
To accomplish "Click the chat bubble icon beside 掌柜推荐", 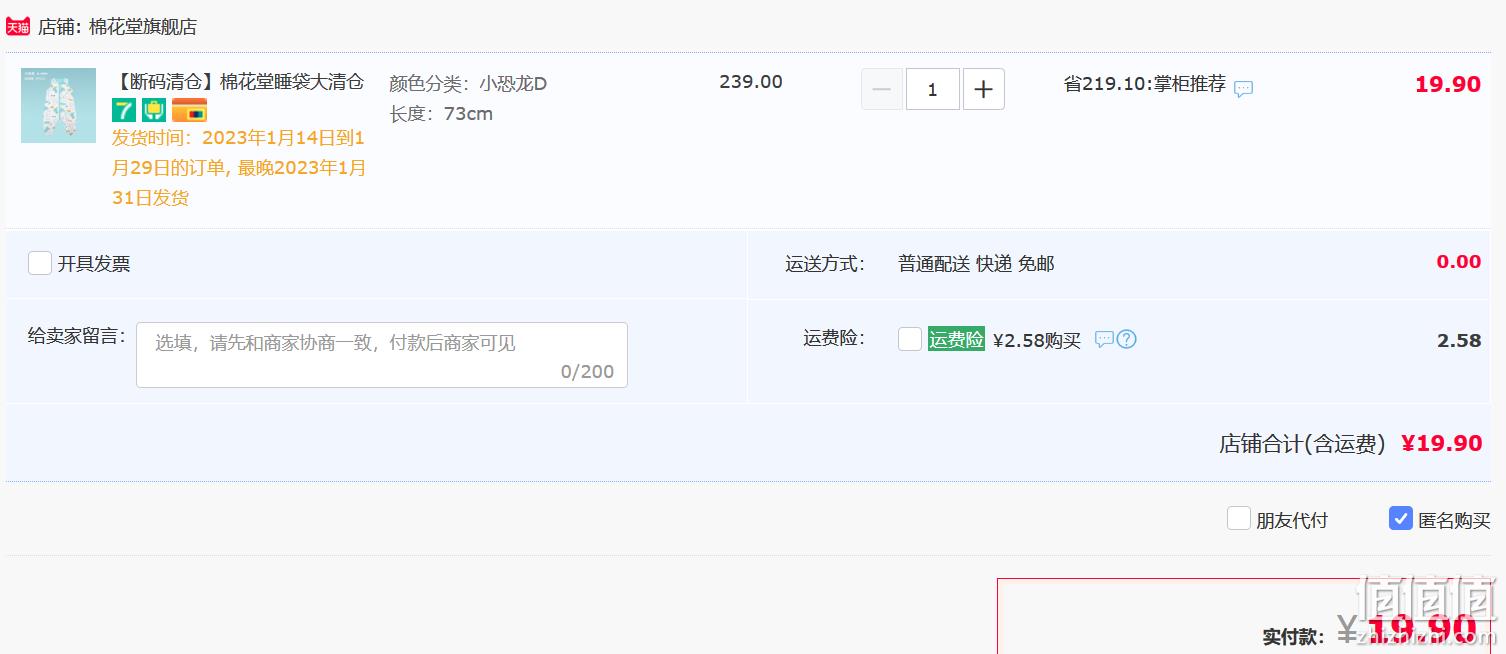I will 1243,88.
